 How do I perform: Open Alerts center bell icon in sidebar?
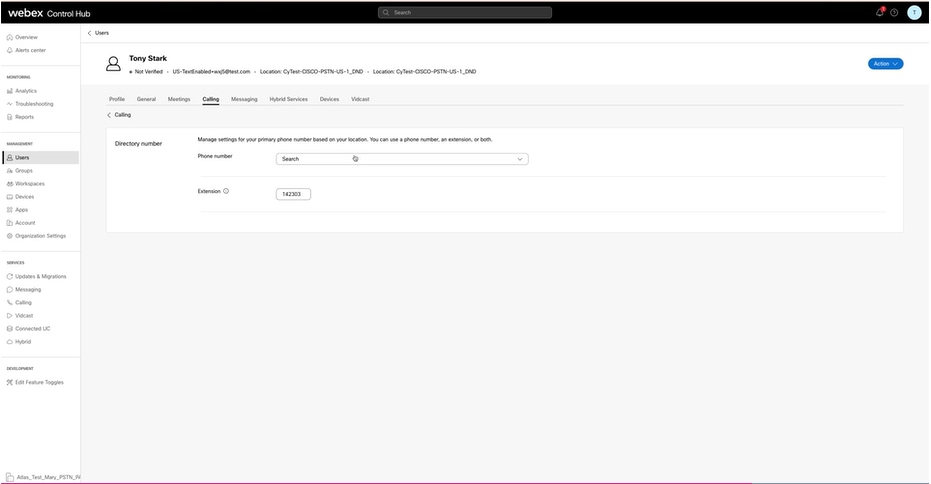click(x=10, y=50)
